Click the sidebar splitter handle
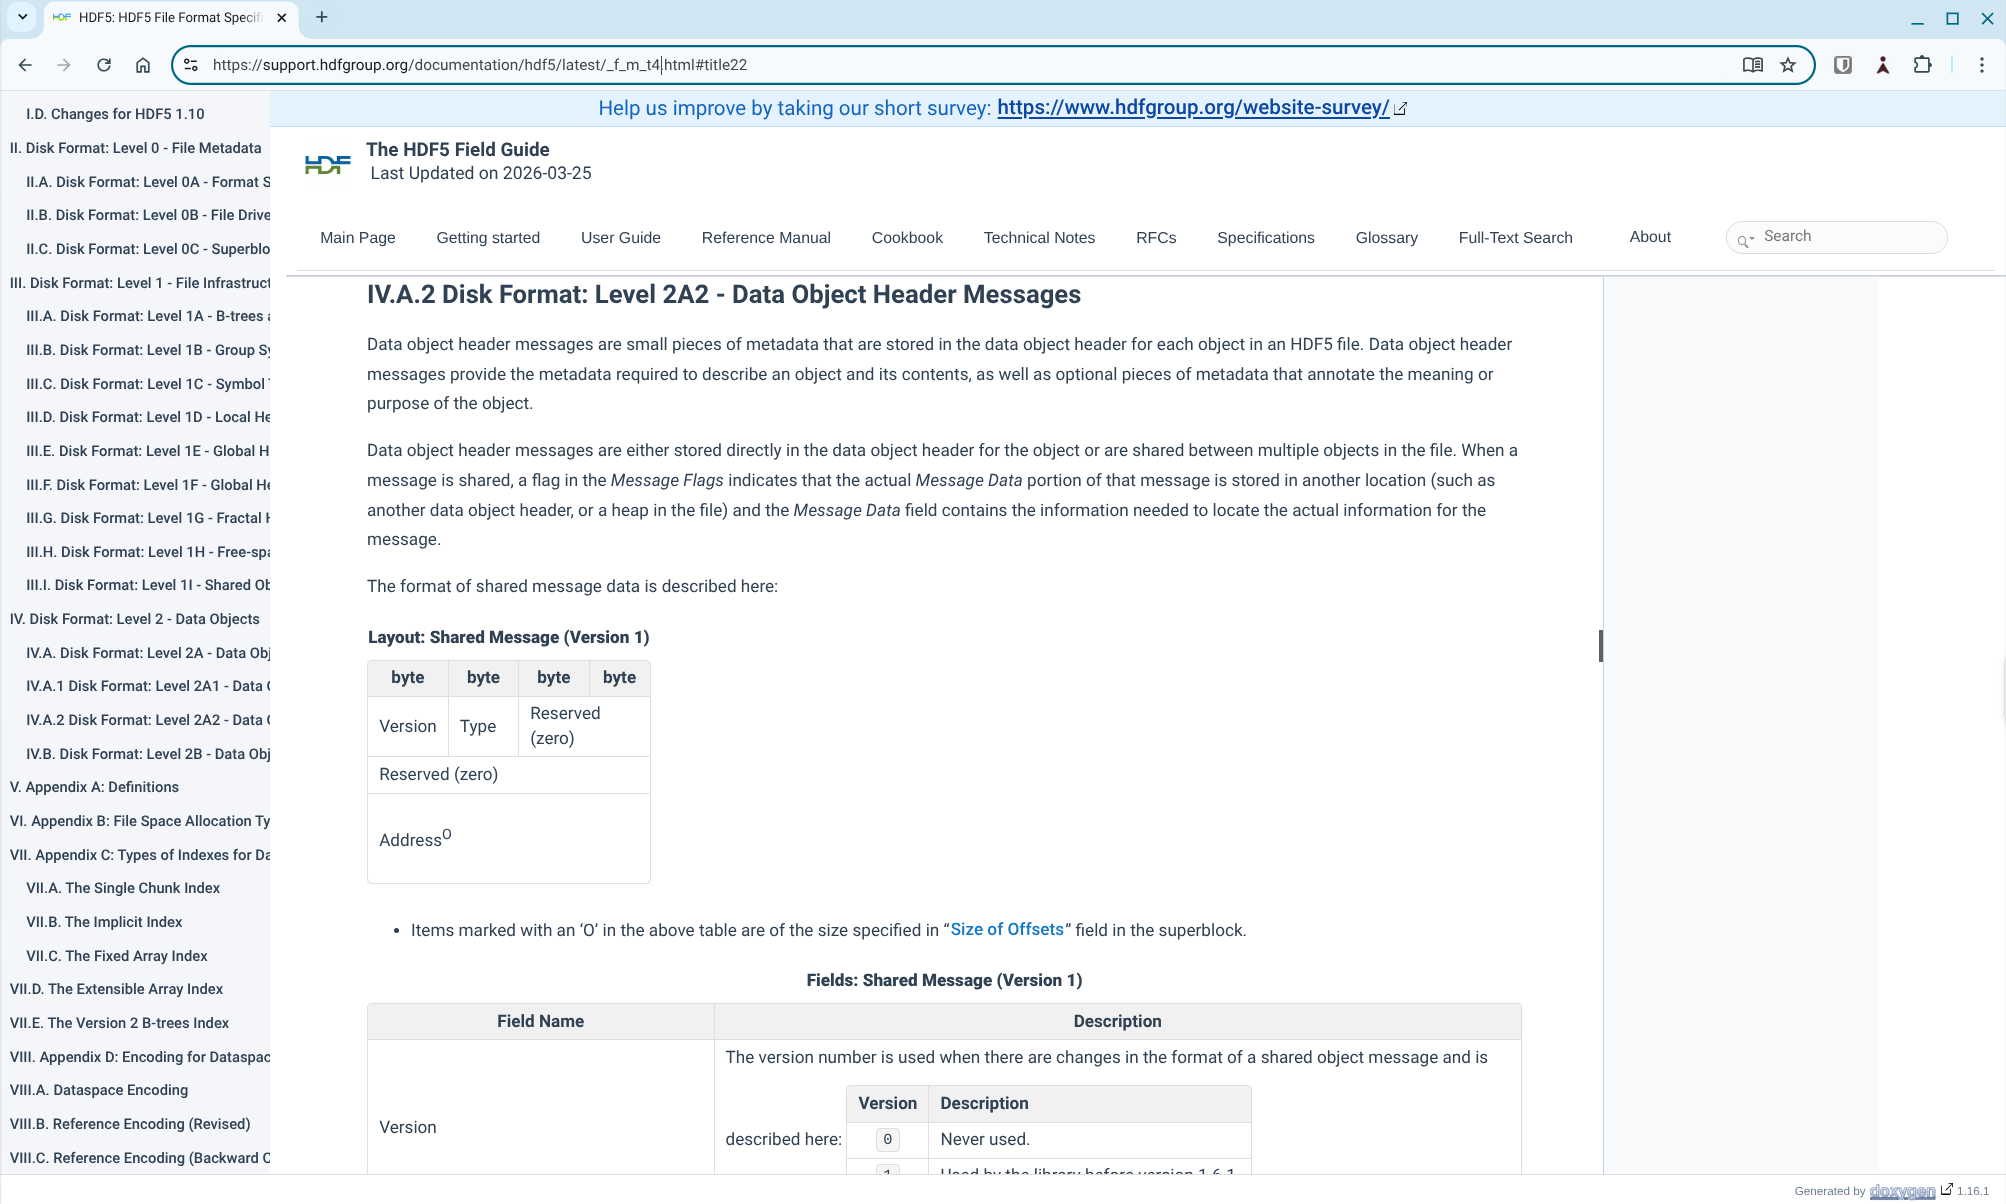The height and width of the screenshot is (1204, 2006). tap(1600, 646)
